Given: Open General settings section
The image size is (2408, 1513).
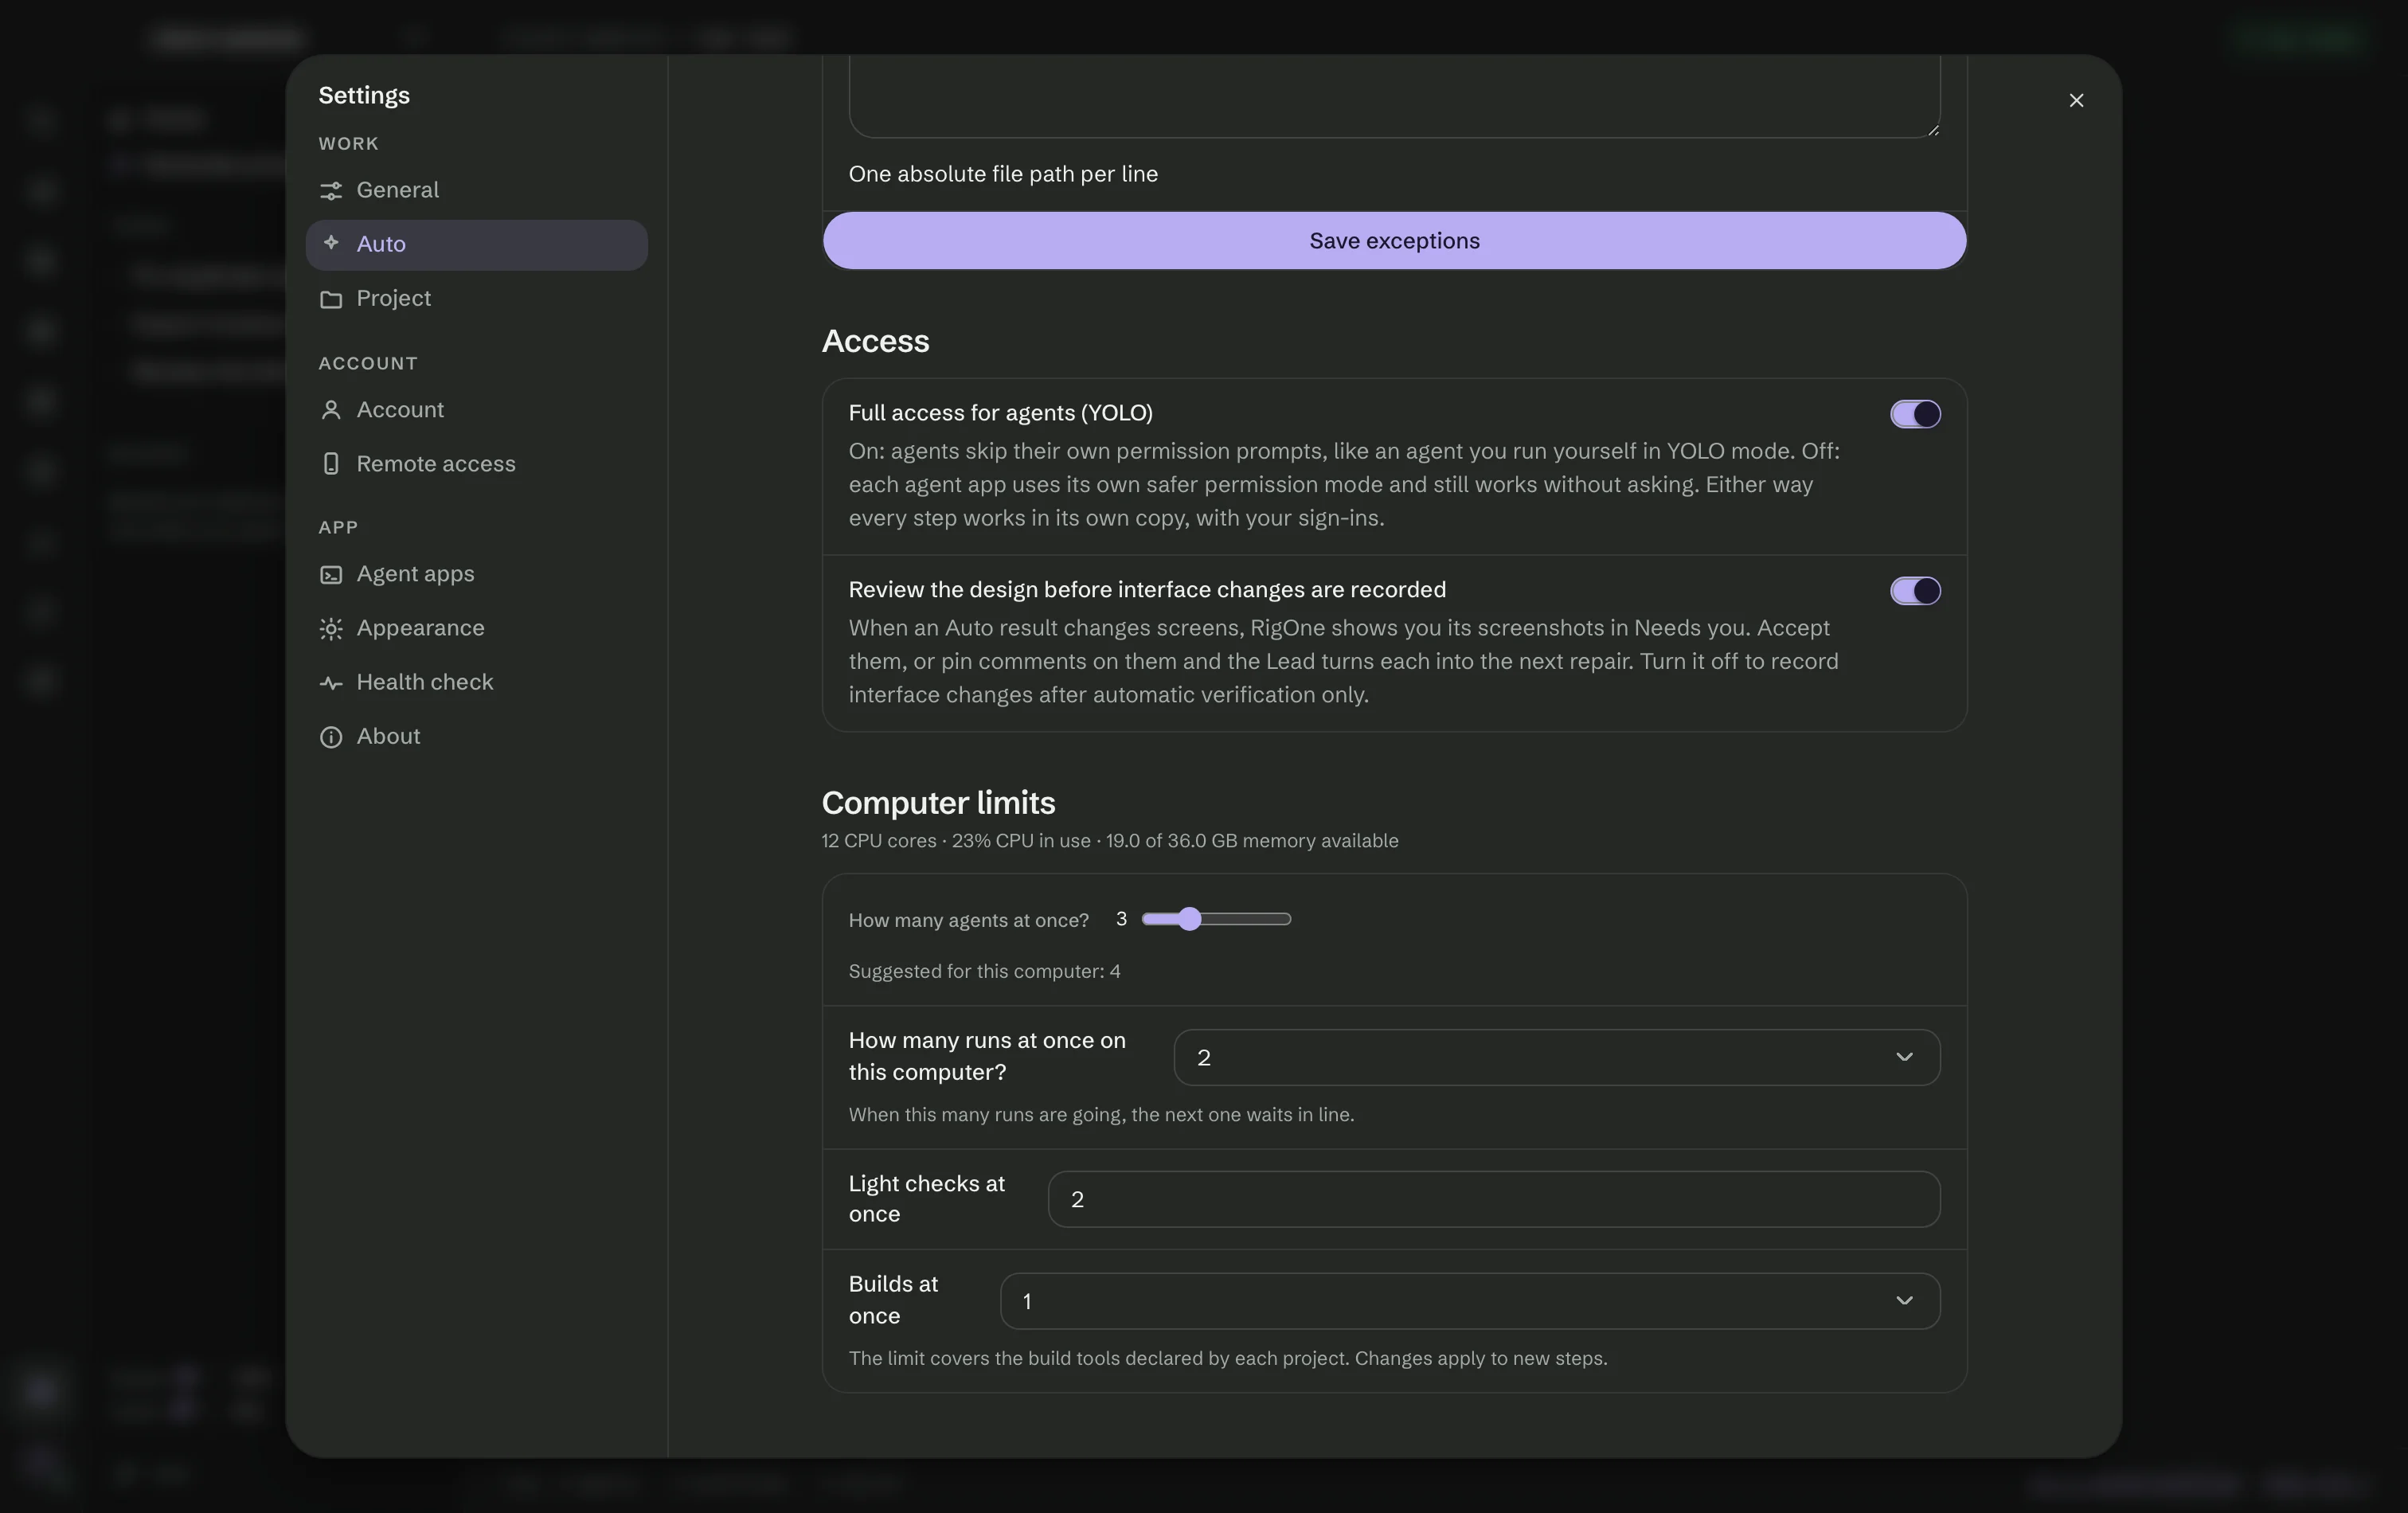Looking at the screenshot, I should [477, 190].
